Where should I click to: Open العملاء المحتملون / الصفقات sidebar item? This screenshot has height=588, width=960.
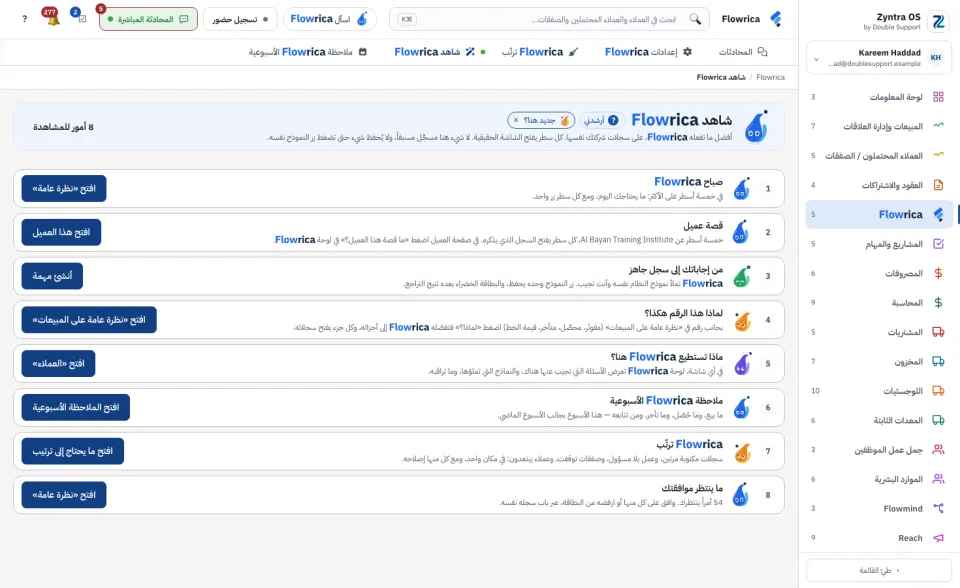(x=879, y=156)
